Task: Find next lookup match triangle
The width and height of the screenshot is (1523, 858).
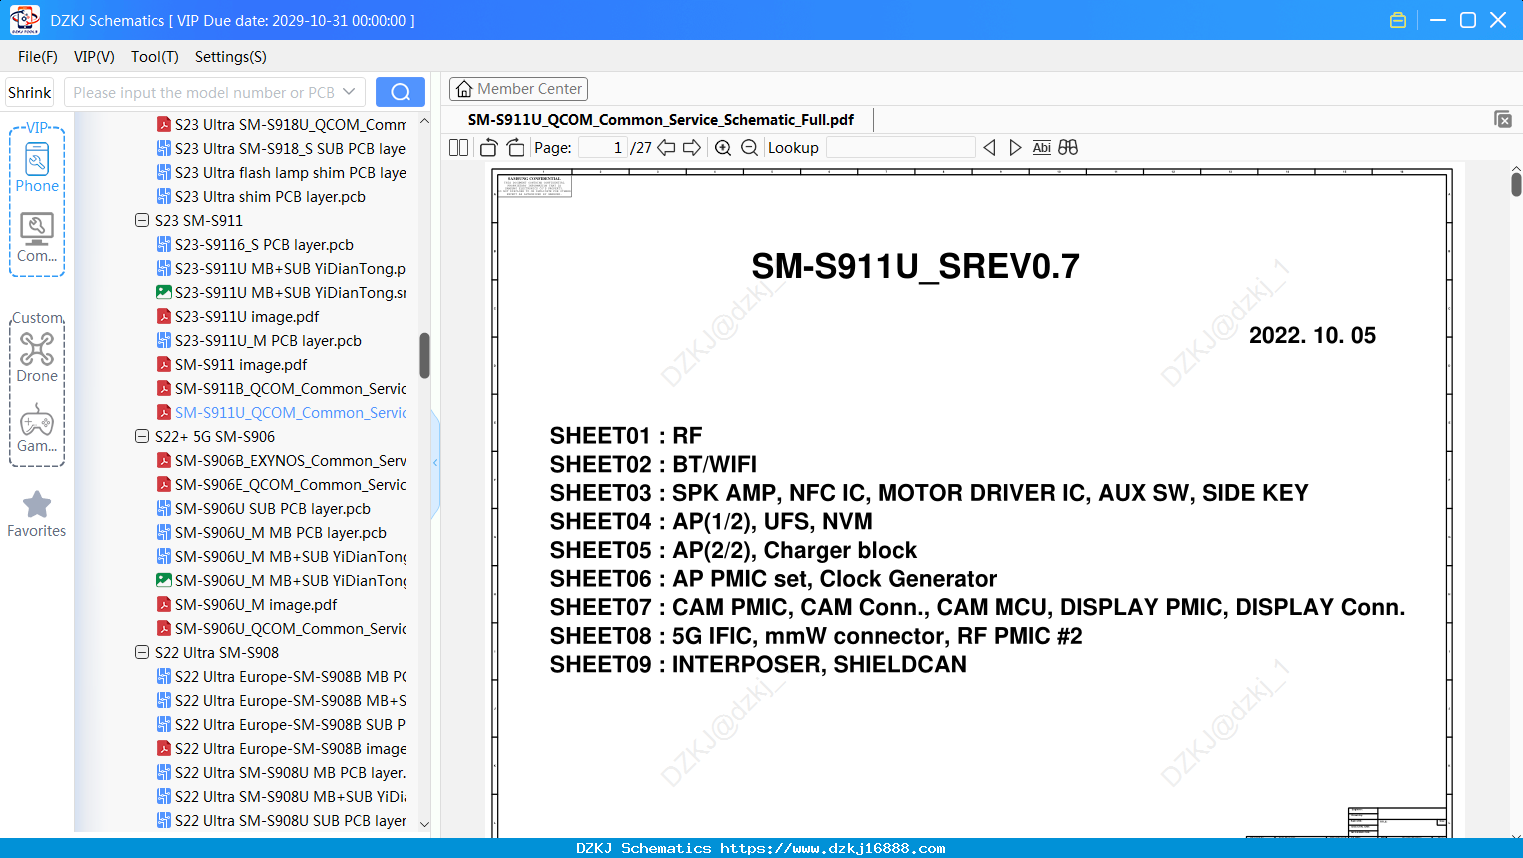Action: click(x=1015, y=148)
